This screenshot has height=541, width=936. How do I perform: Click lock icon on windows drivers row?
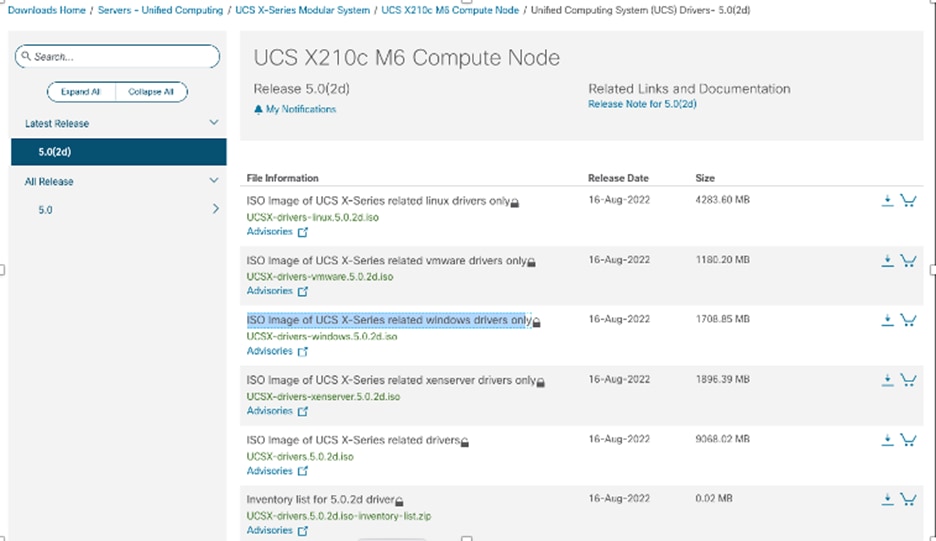pyautogui.click(x=536, y=322)
